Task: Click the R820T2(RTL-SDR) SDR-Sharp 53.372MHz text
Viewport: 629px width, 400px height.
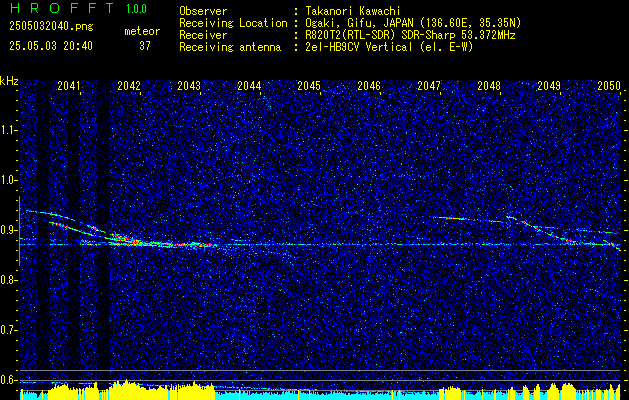Action: [x=410, y=35]
